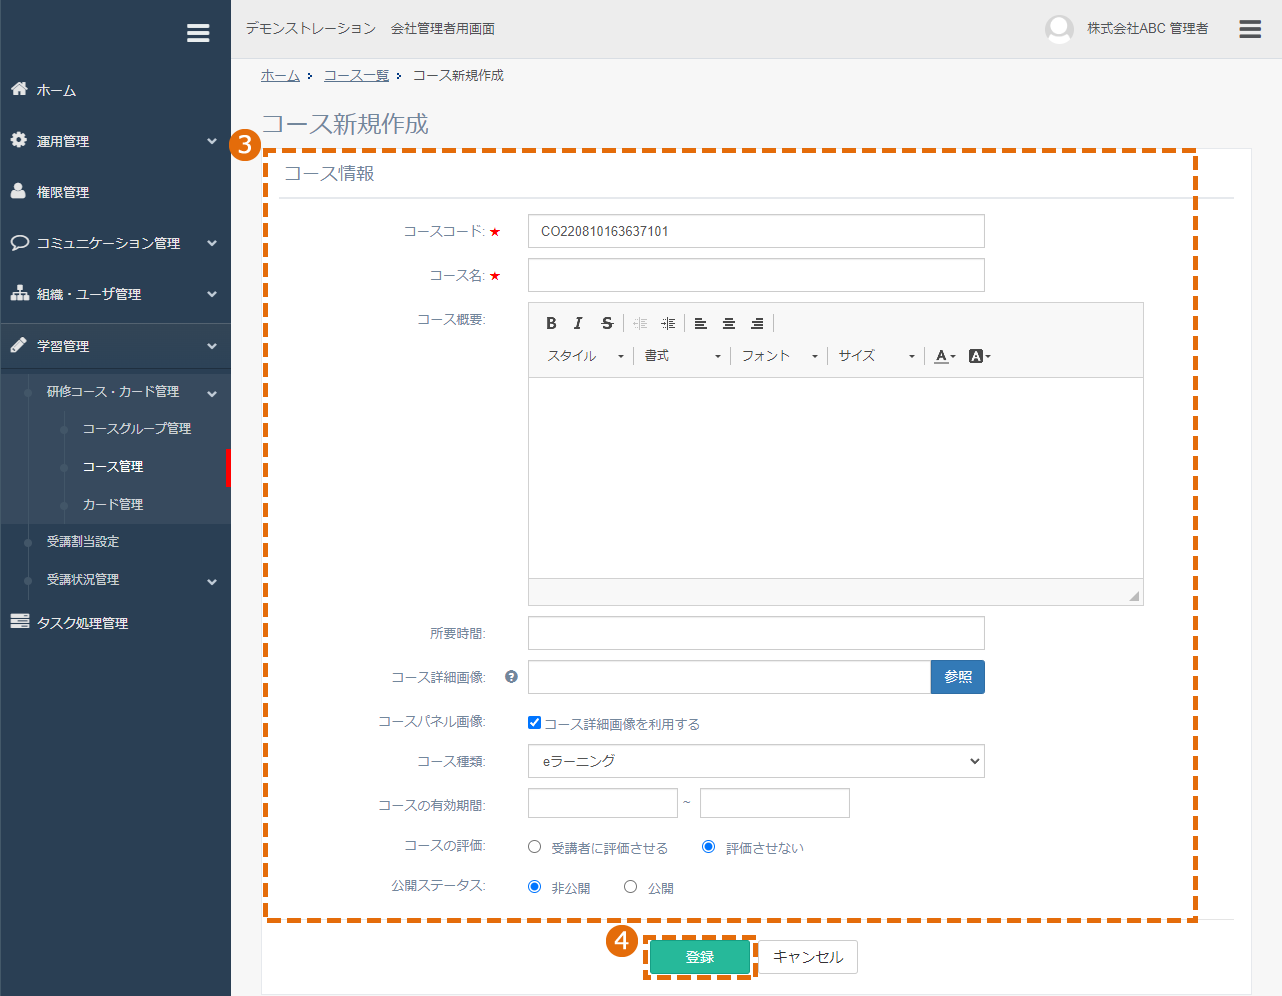The height and width of the screenshot is (996, 1282).
Task: Click the speech bubble icon for コミュニケーション管理
Action: point(19,242)
